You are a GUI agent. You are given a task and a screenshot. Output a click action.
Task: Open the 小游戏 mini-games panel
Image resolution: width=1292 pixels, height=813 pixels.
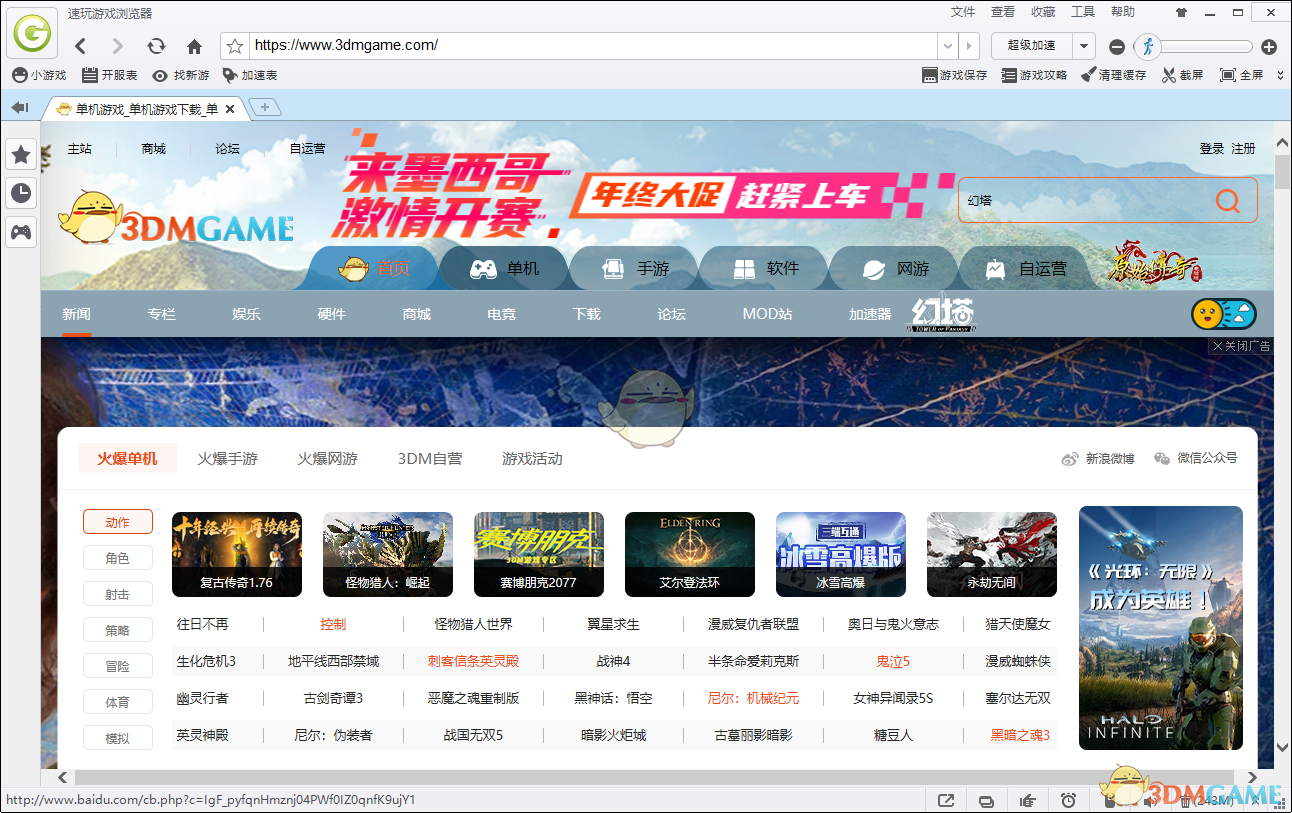coord(41,74)
